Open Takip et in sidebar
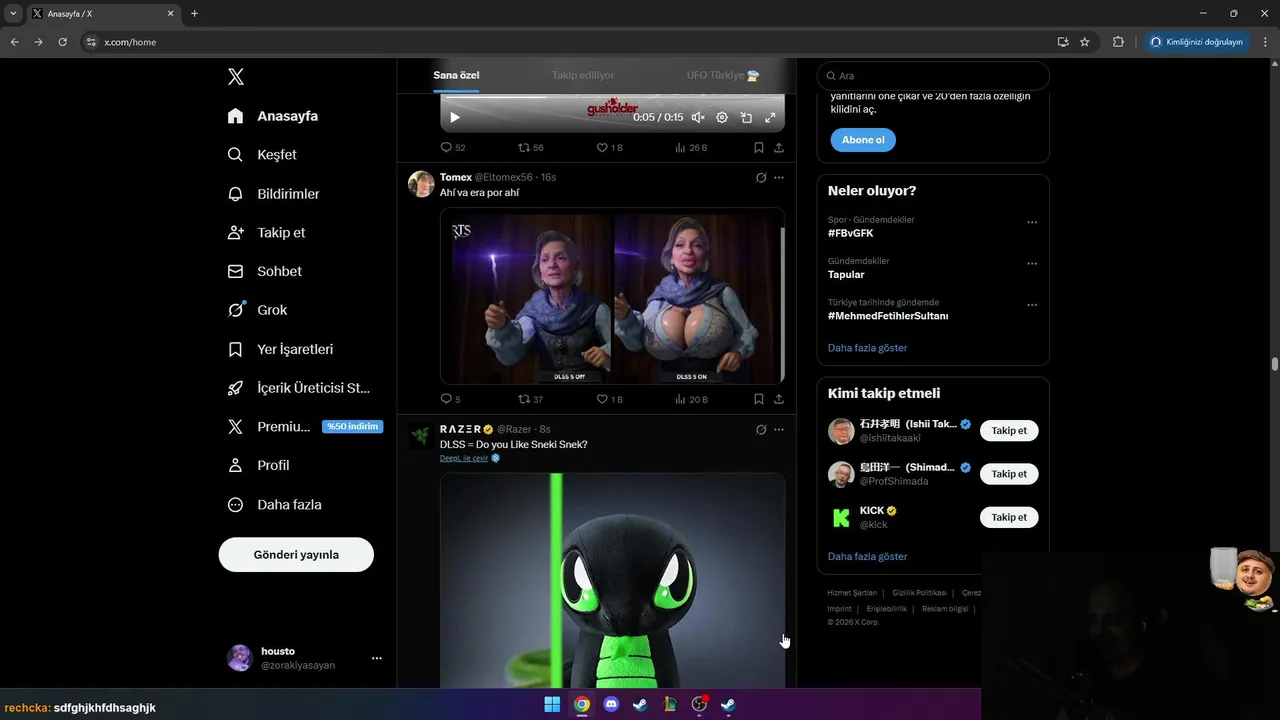1280x720 pixels. pyautogui.click(x=266, y=232)
